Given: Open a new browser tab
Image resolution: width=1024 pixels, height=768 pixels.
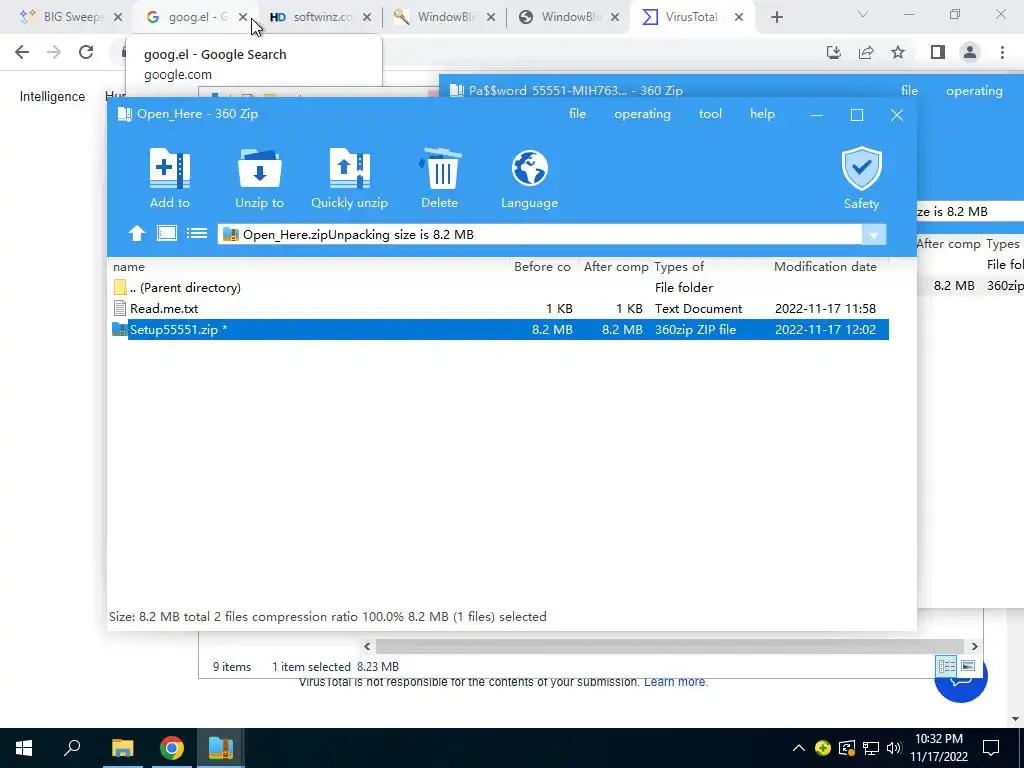Looking at the screenshot, I should point(776,18).
